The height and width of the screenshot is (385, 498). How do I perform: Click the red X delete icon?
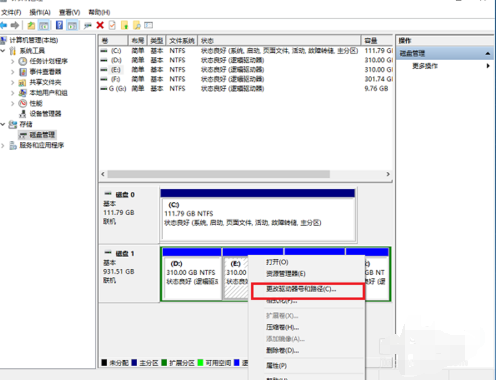[100, 25]
